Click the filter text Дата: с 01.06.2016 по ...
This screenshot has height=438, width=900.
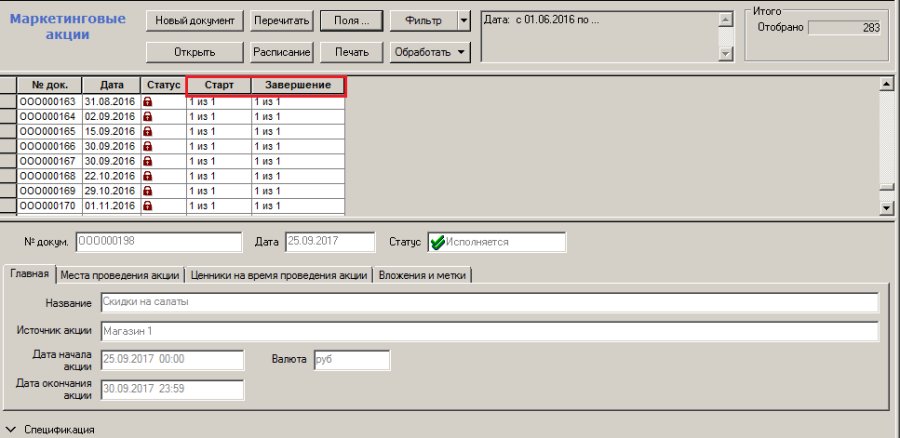pyautogui.click(x=541, y=19)
